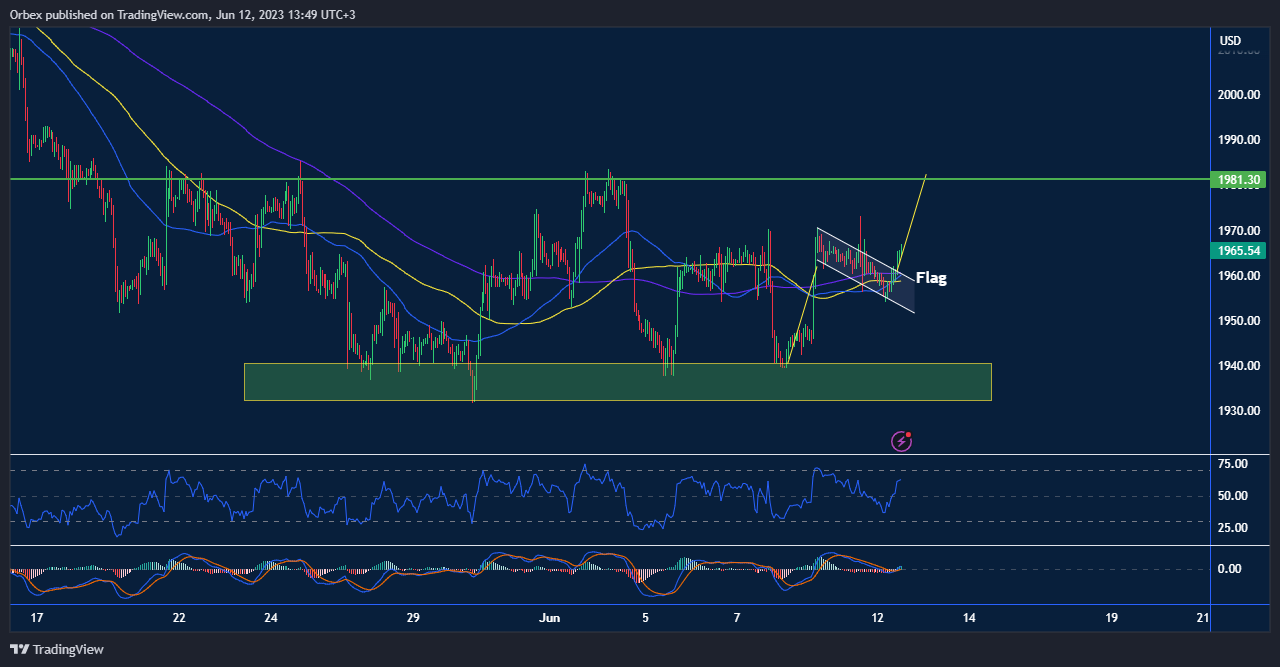Click the purple lightning event icon
This screenshot has width=1280, height=667.
(902, 440)
